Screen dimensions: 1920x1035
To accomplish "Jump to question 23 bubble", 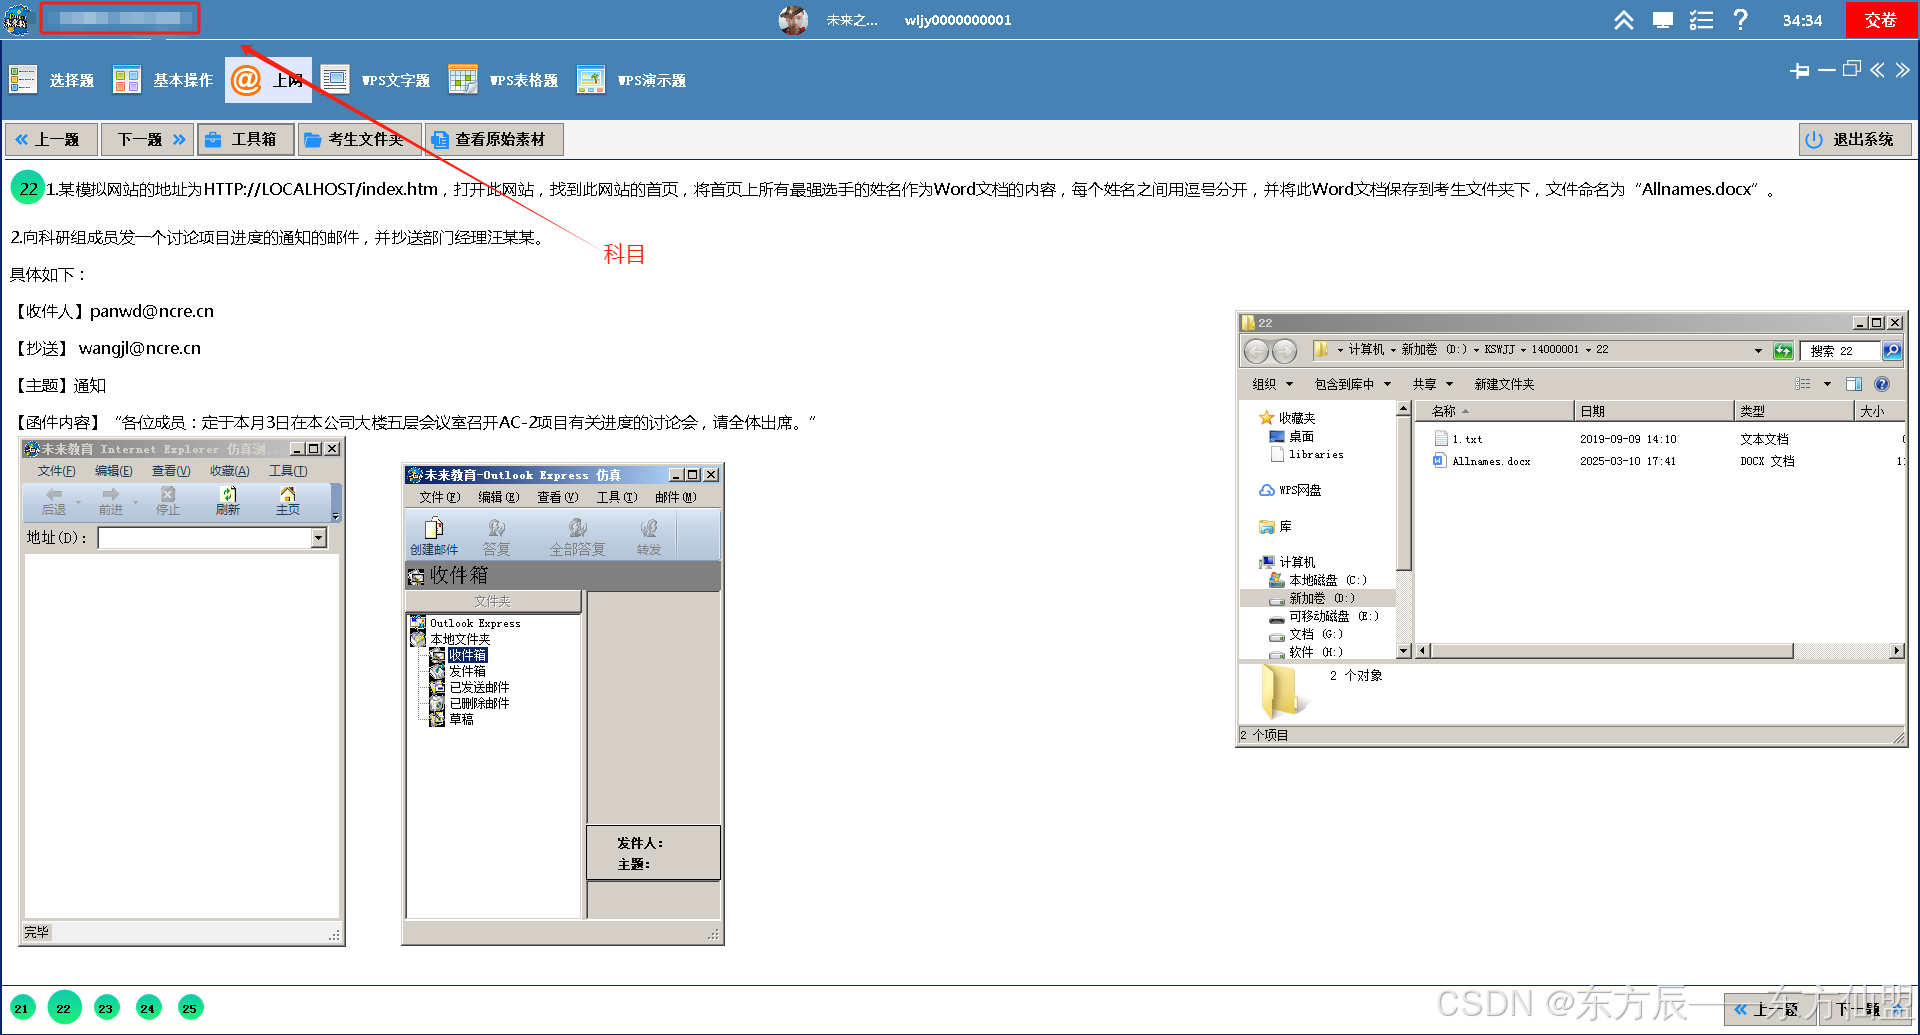I will [x=106, y=1008].
